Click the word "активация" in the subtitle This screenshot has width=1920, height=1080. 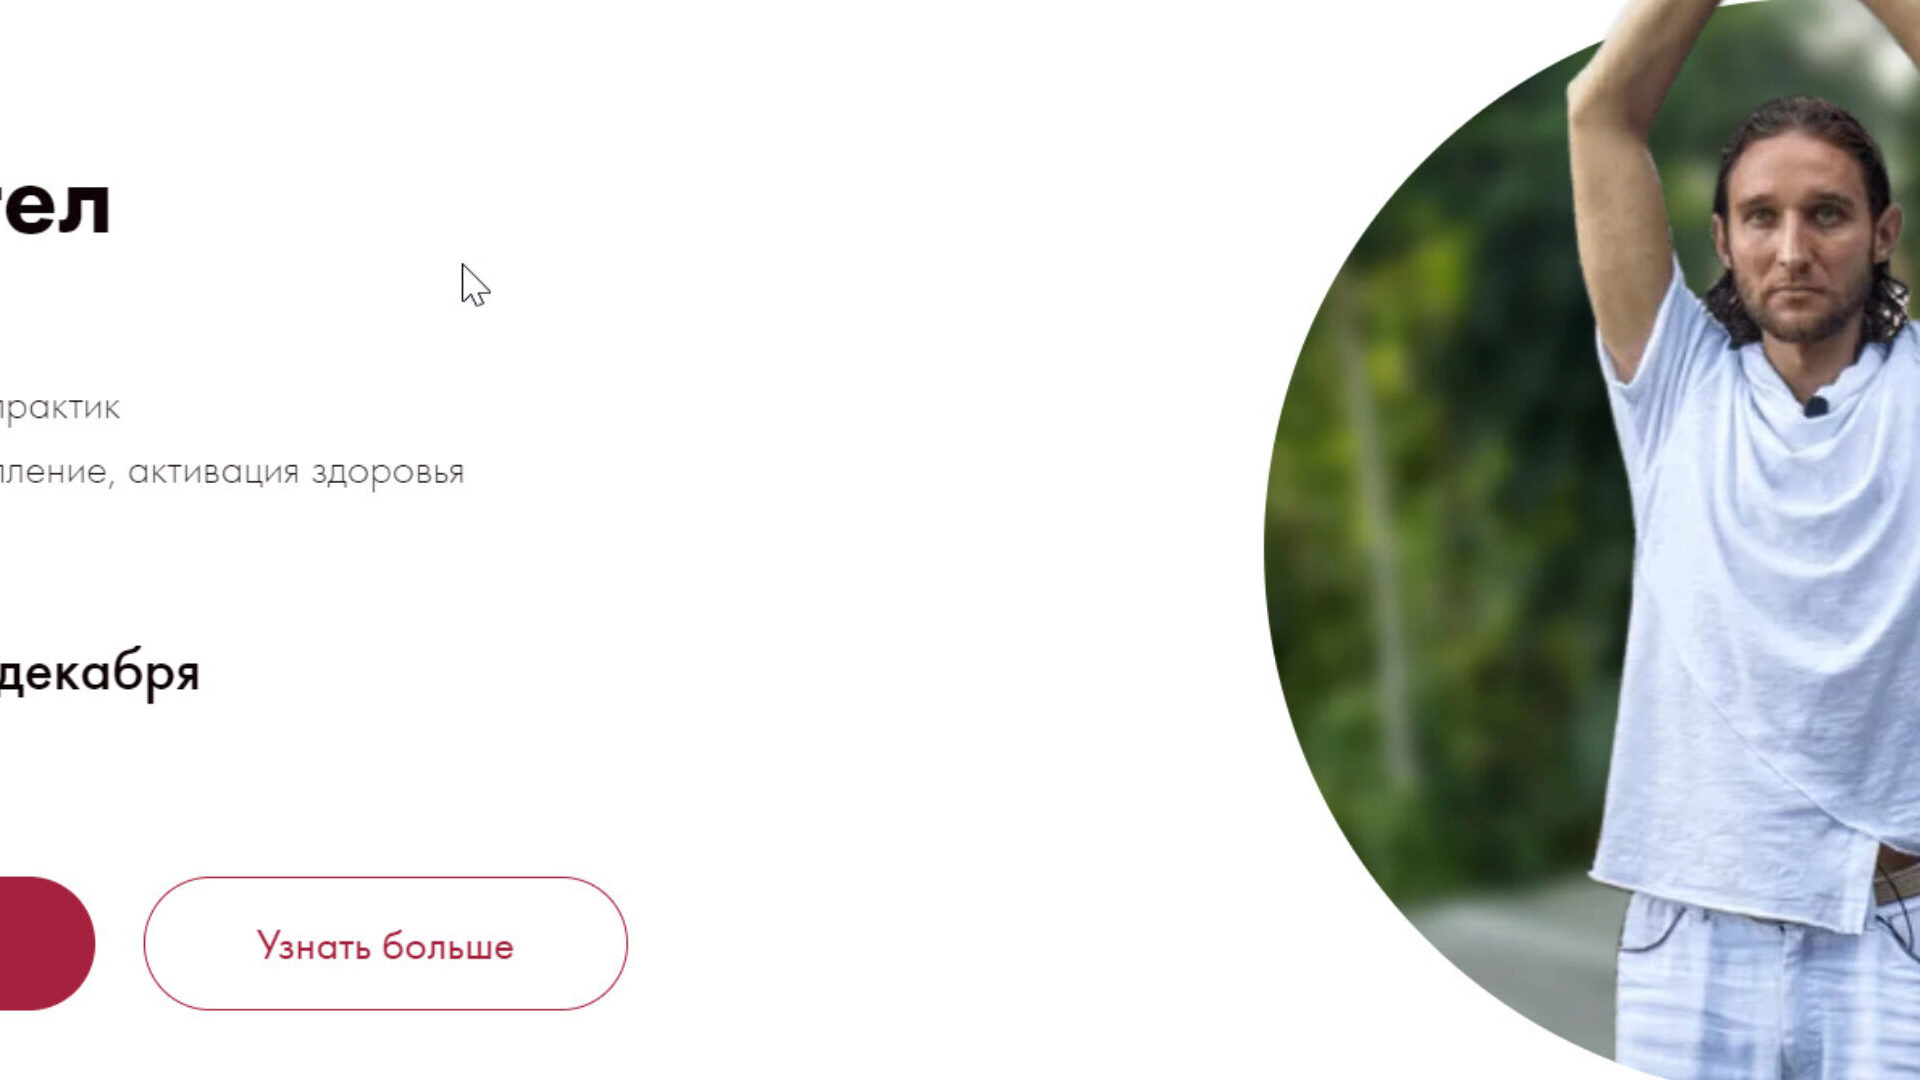point(213,471)
